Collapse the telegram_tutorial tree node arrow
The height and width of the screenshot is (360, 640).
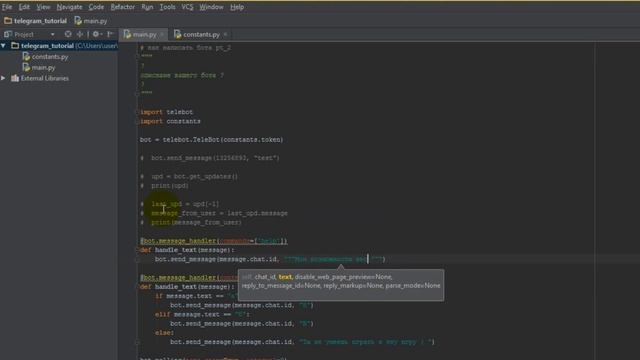coord(4,46)
